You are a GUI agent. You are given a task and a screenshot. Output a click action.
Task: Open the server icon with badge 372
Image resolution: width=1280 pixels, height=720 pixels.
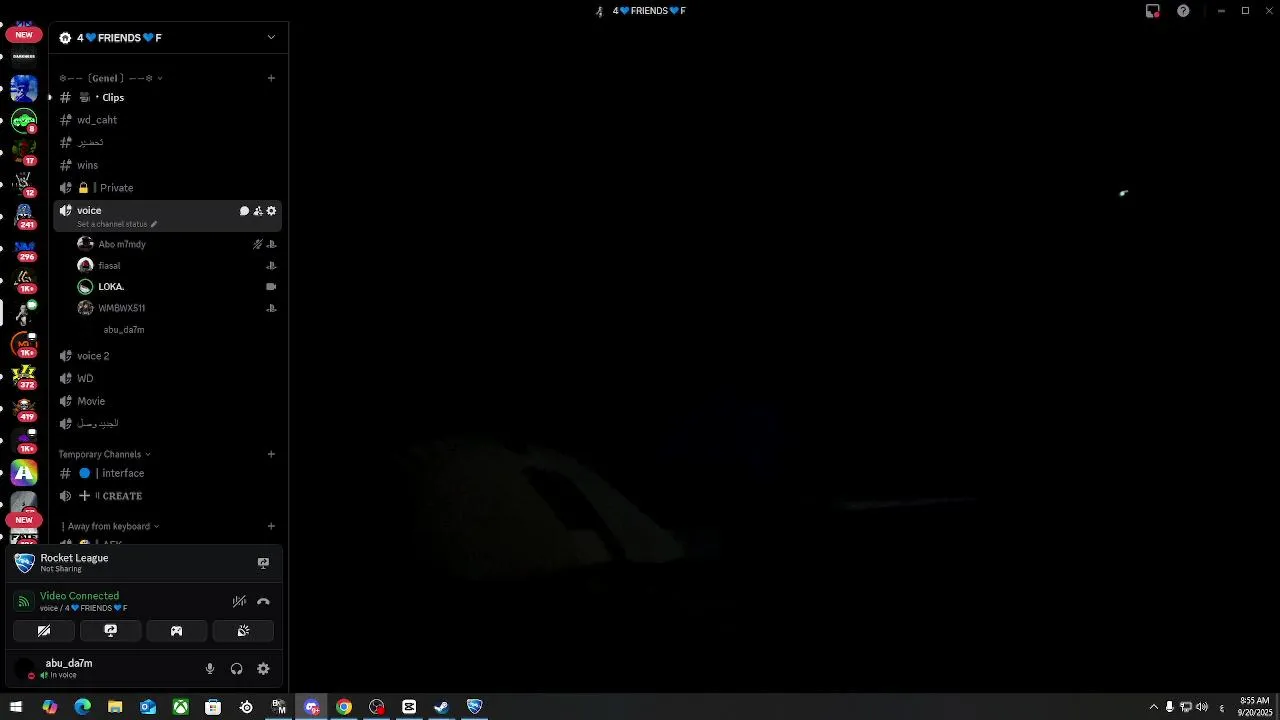pyautogui.click(x=24, y=376)
